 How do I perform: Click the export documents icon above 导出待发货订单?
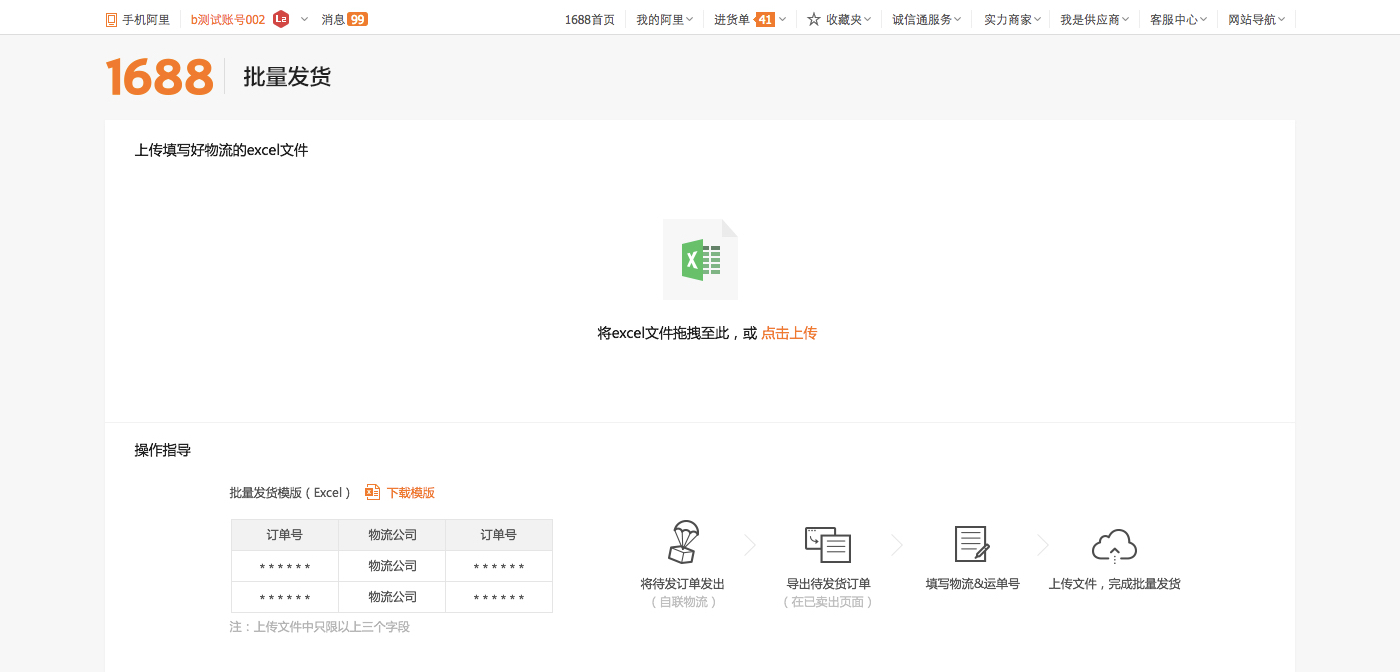pos(828,544)
